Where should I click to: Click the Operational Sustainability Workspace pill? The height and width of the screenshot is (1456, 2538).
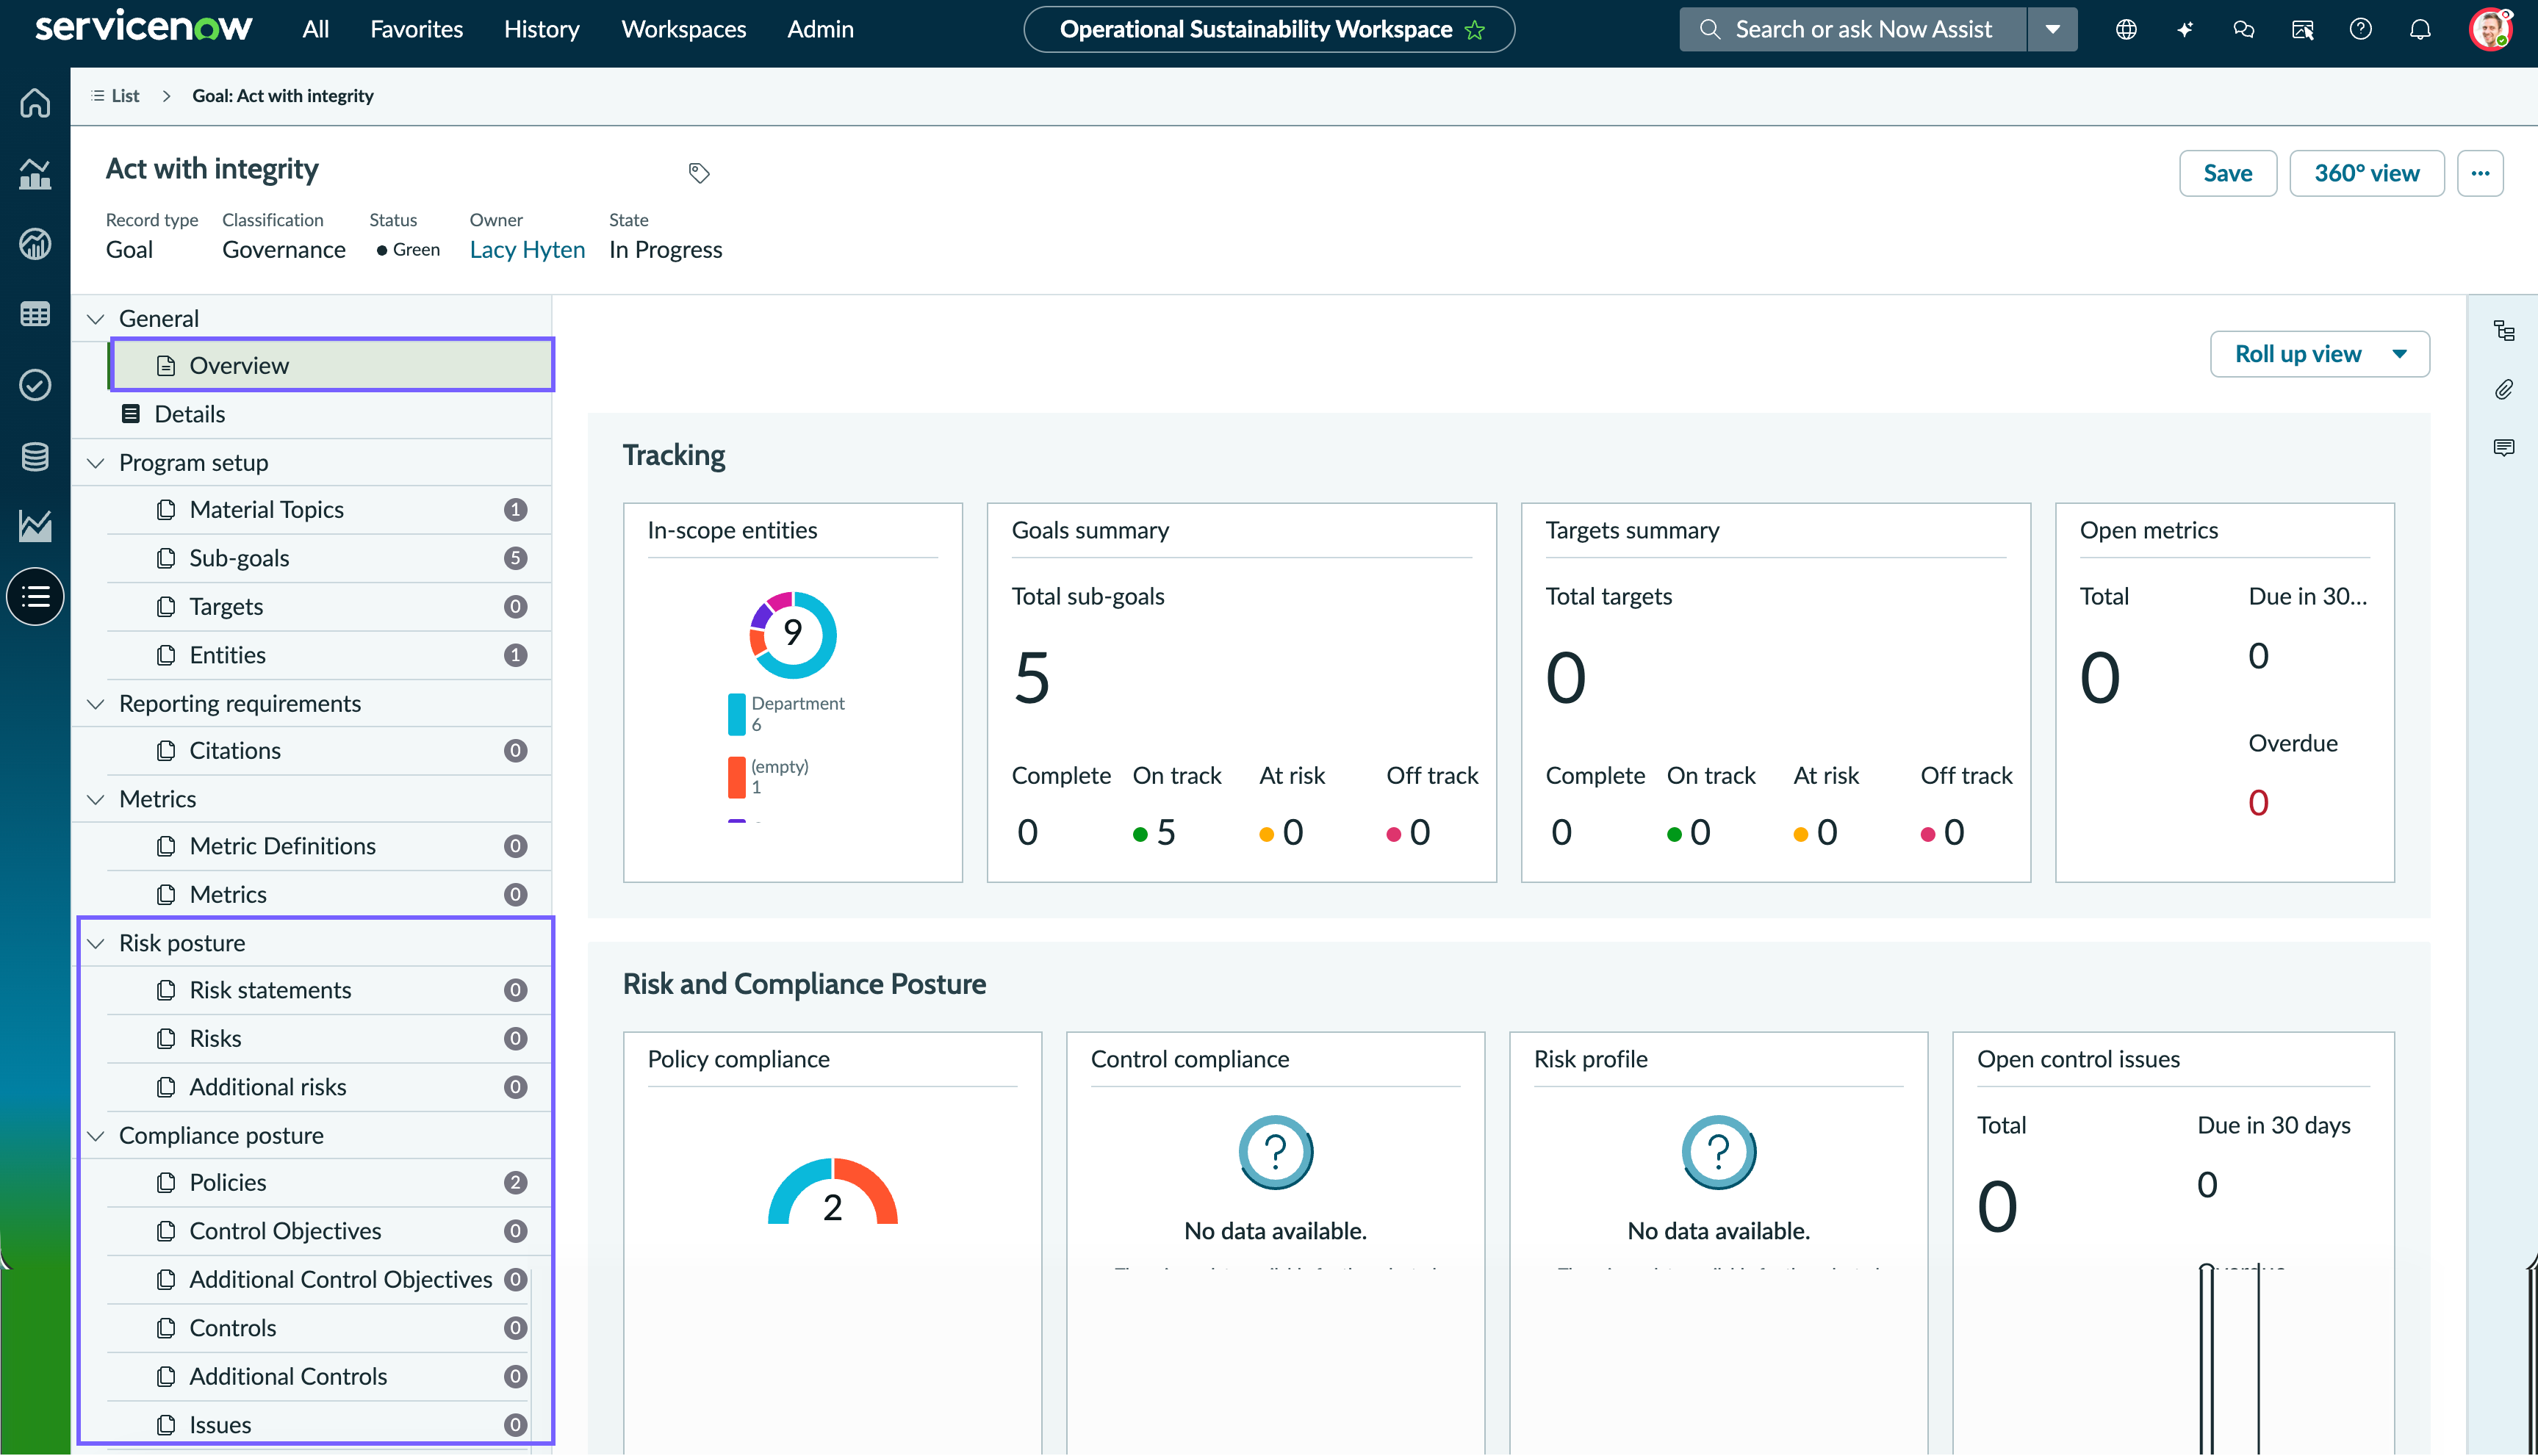tap(1269, 29)
